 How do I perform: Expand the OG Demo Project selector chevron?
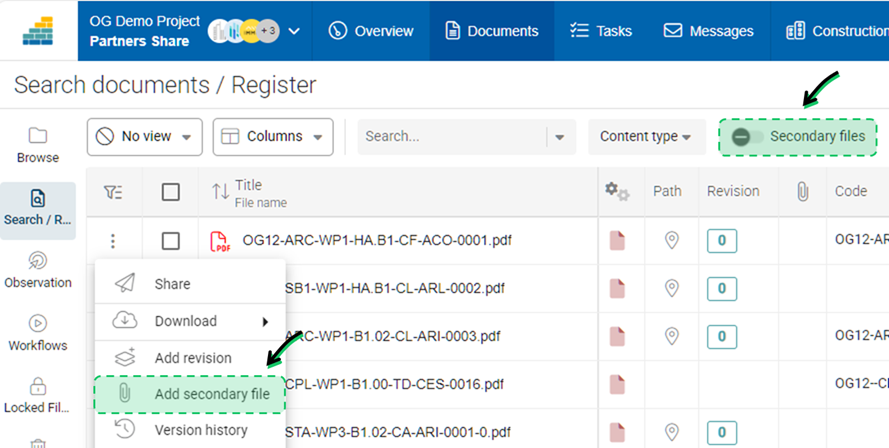click(294, 31)
